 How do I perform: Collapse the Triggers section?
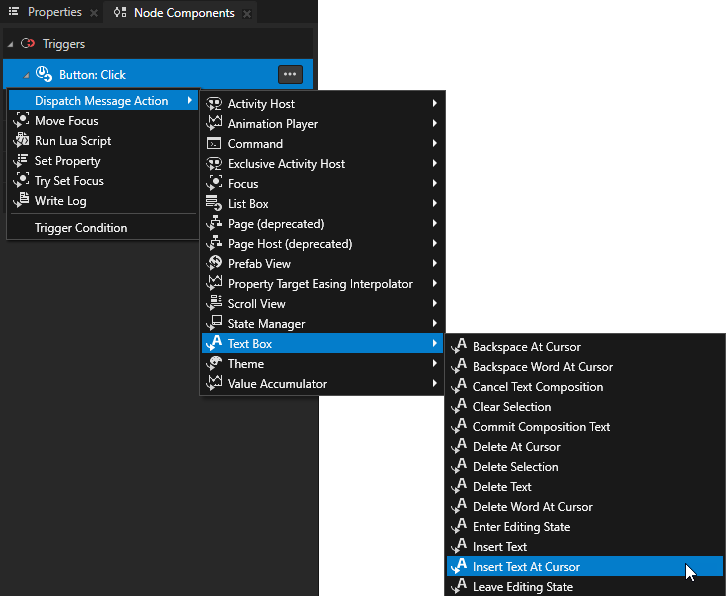click(10, 44)
